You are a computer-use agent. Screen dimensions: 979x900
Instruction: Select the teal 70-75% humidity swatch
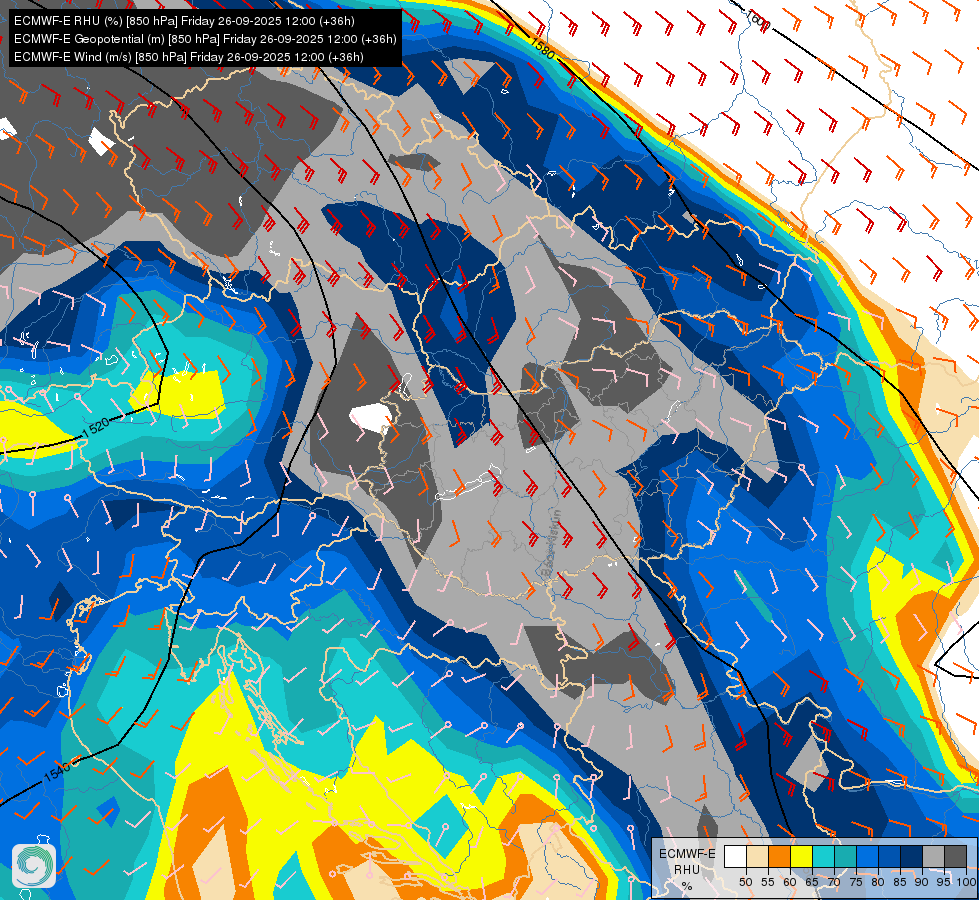coord(845,856)
